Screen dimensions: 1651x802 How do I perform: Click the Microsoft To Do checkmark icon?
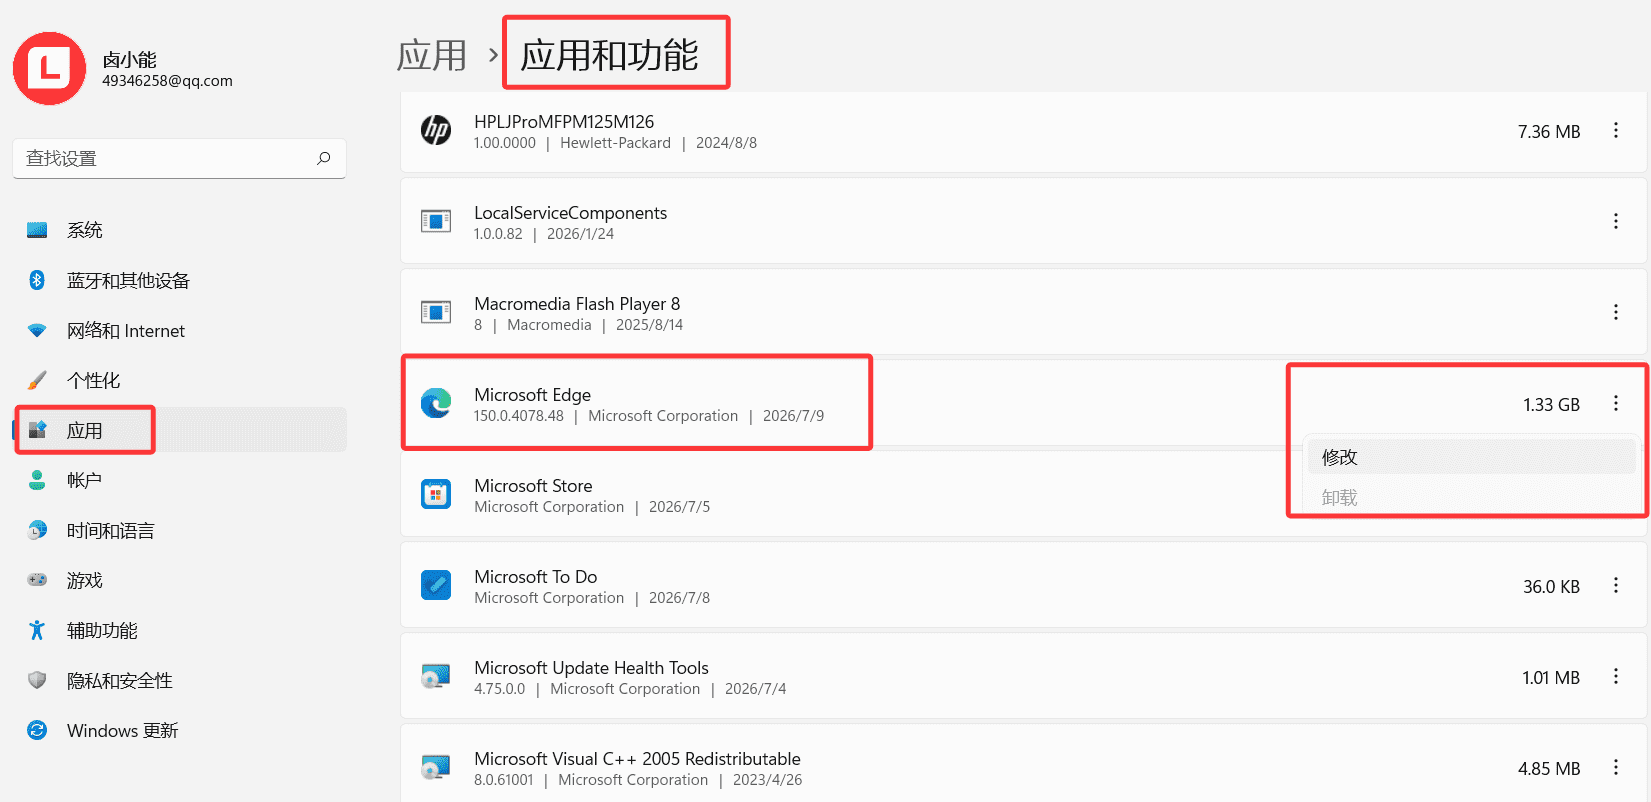pyautogui.click(x=436, y=585)
